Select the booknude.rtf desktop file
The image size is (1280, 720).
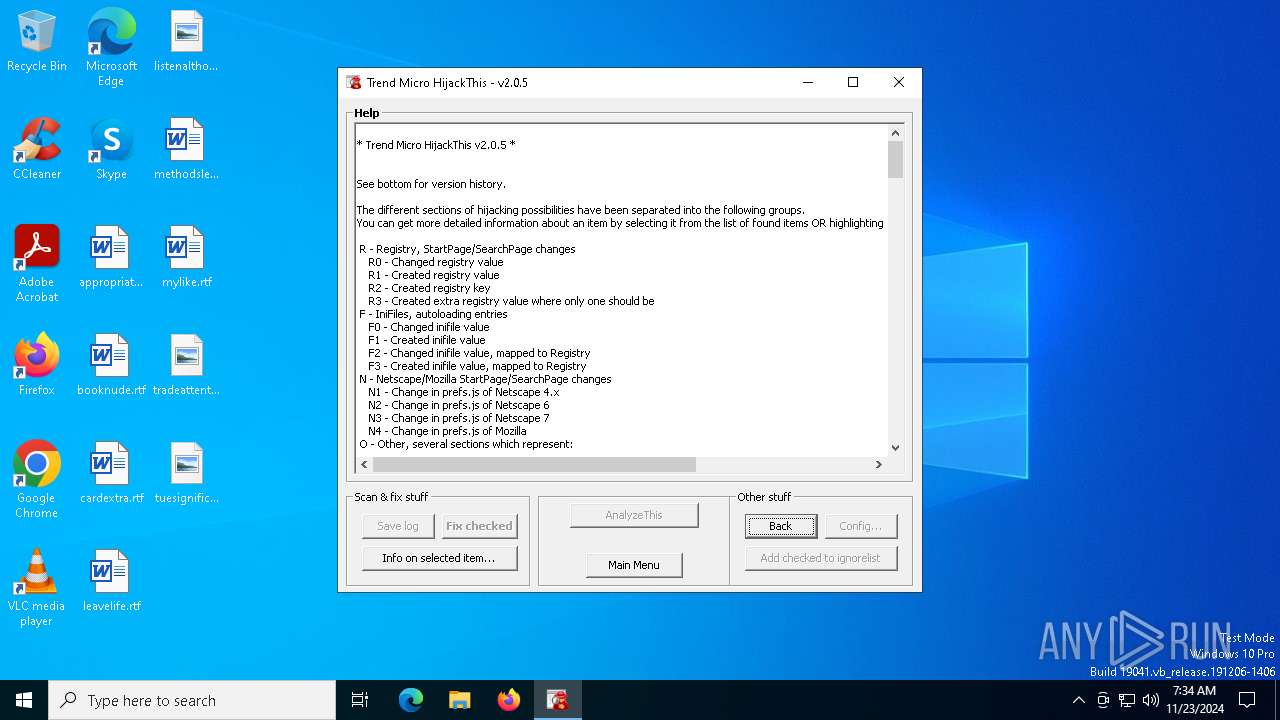click(111, 366)
